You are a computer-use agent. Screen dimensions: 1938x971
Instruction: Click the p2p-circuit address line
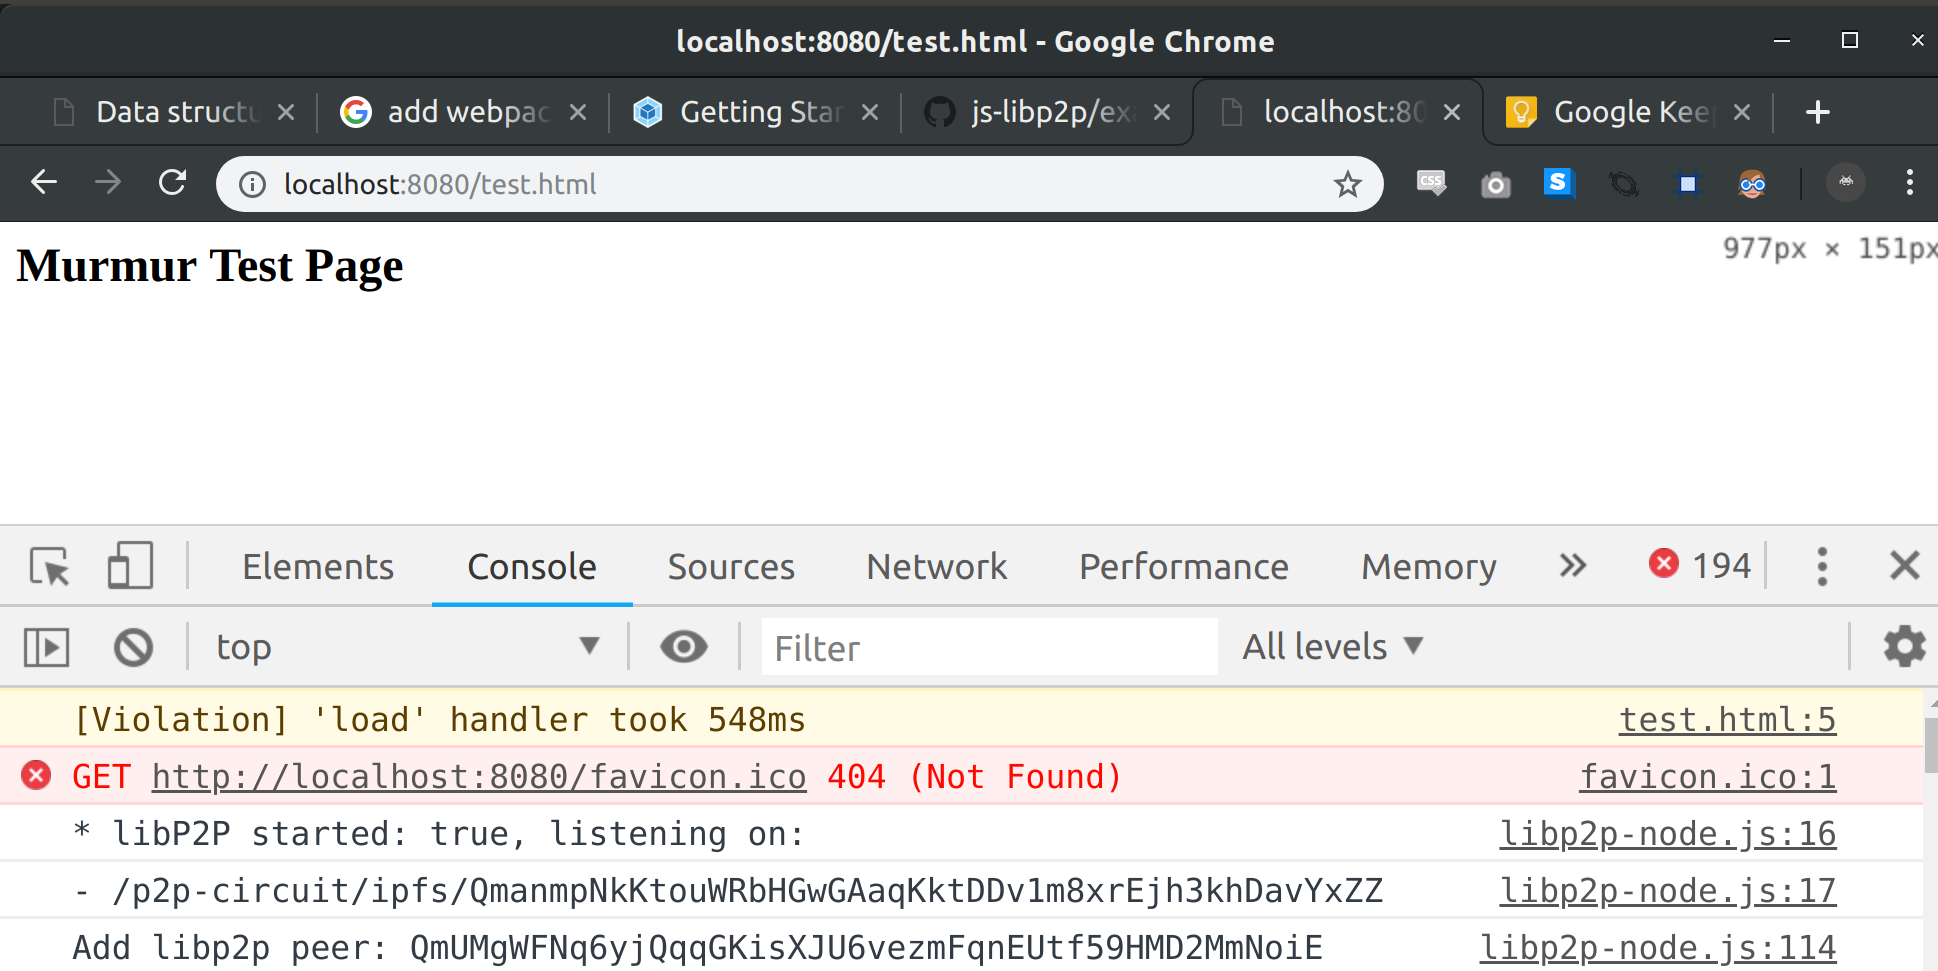[x=727, y=890]
